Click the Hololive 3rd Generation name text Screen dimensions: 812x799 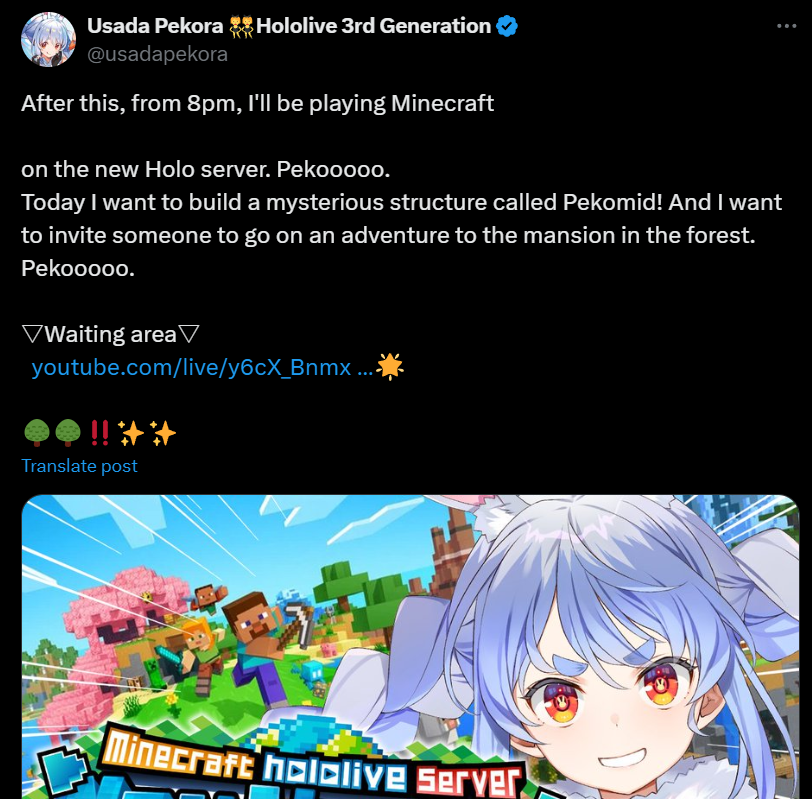tap(373, 26)
